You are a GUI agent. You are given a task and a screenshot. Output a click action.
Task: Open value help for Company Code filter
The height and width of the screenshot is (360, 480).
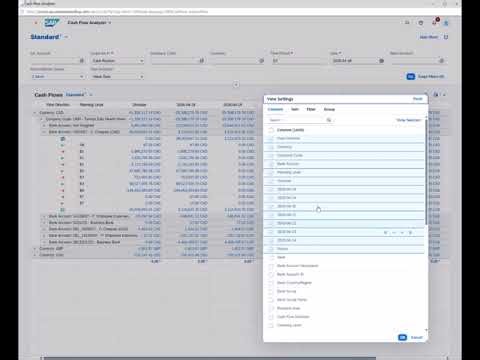pos(202,61)
